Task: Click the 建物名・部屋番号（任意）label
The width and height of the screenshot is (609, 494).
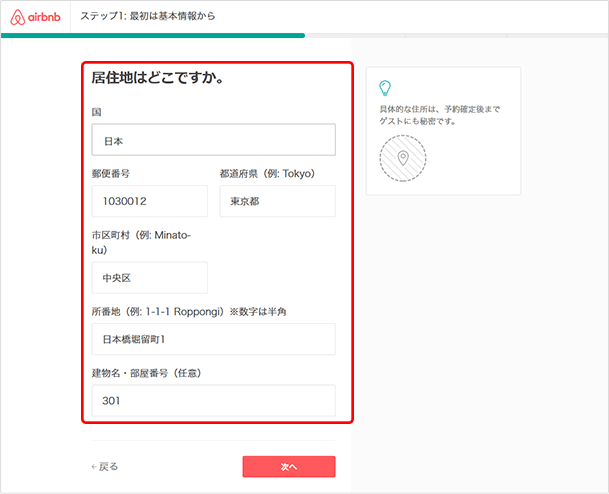Action: pyautogui.click(x=146, y=373)
